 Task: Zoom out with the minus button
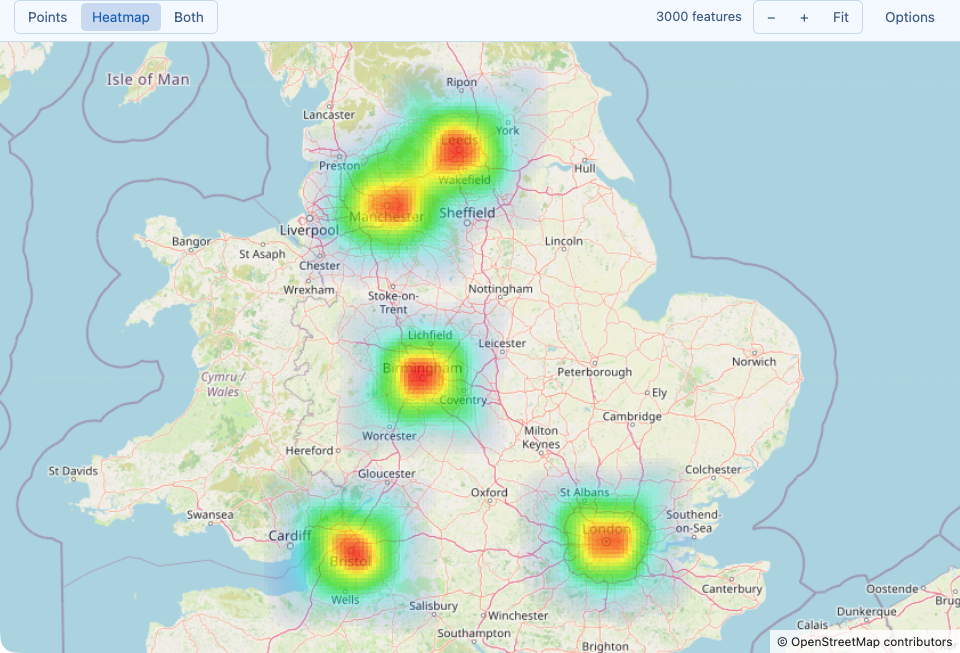771,17
